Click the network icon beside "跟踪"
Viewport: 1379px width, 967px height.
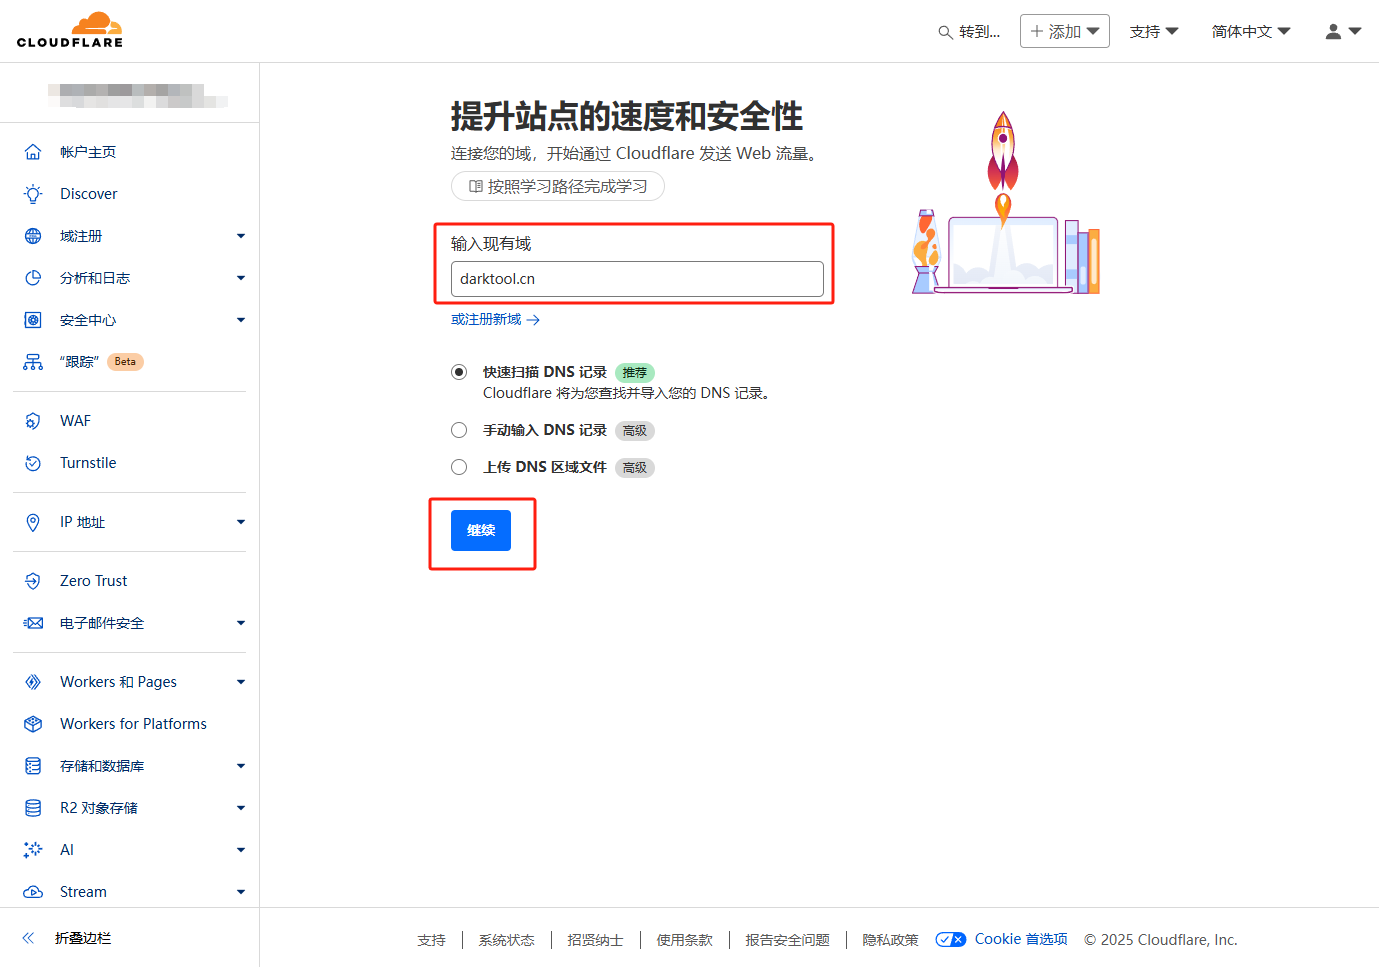point(33,362)
